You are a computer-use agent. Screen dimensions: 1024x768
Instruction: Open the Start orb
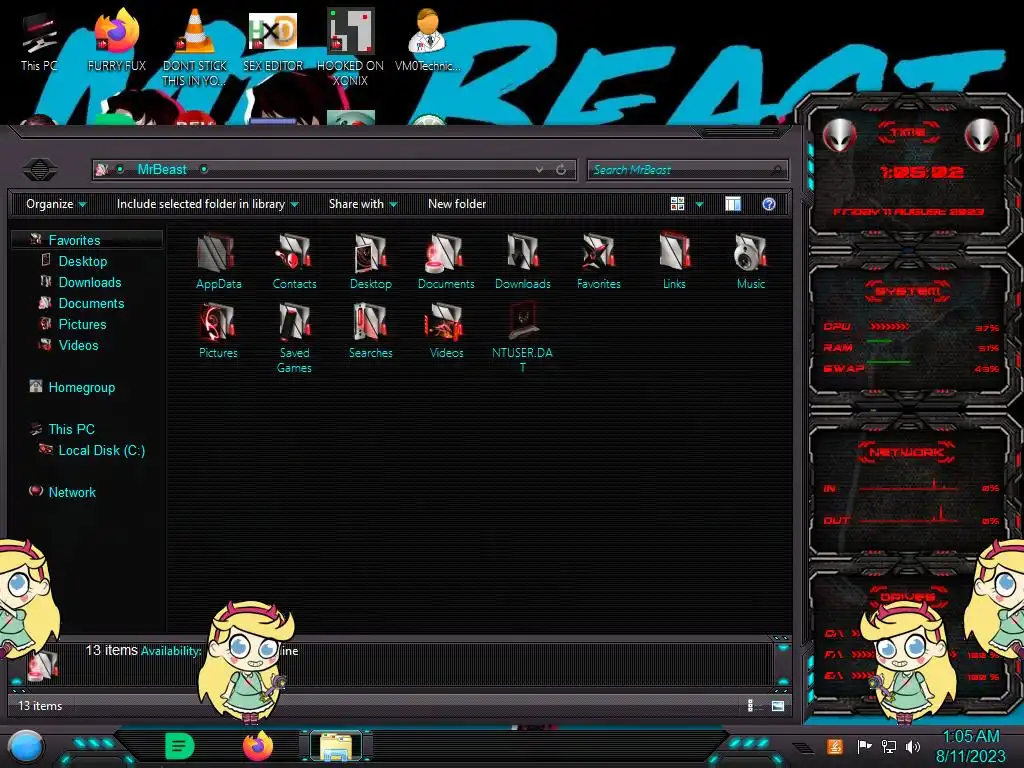pyautogui.click(x=26, y=747)
